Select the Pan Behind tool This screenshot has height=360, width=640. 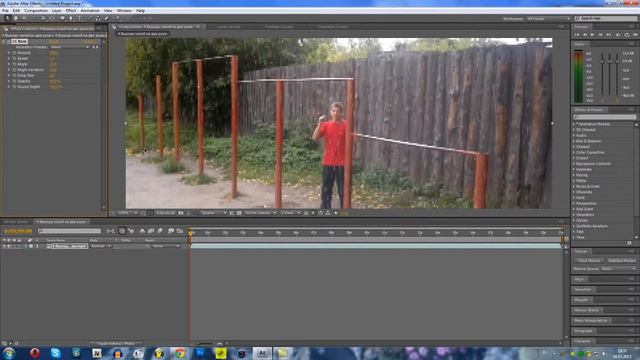(52, 18)
